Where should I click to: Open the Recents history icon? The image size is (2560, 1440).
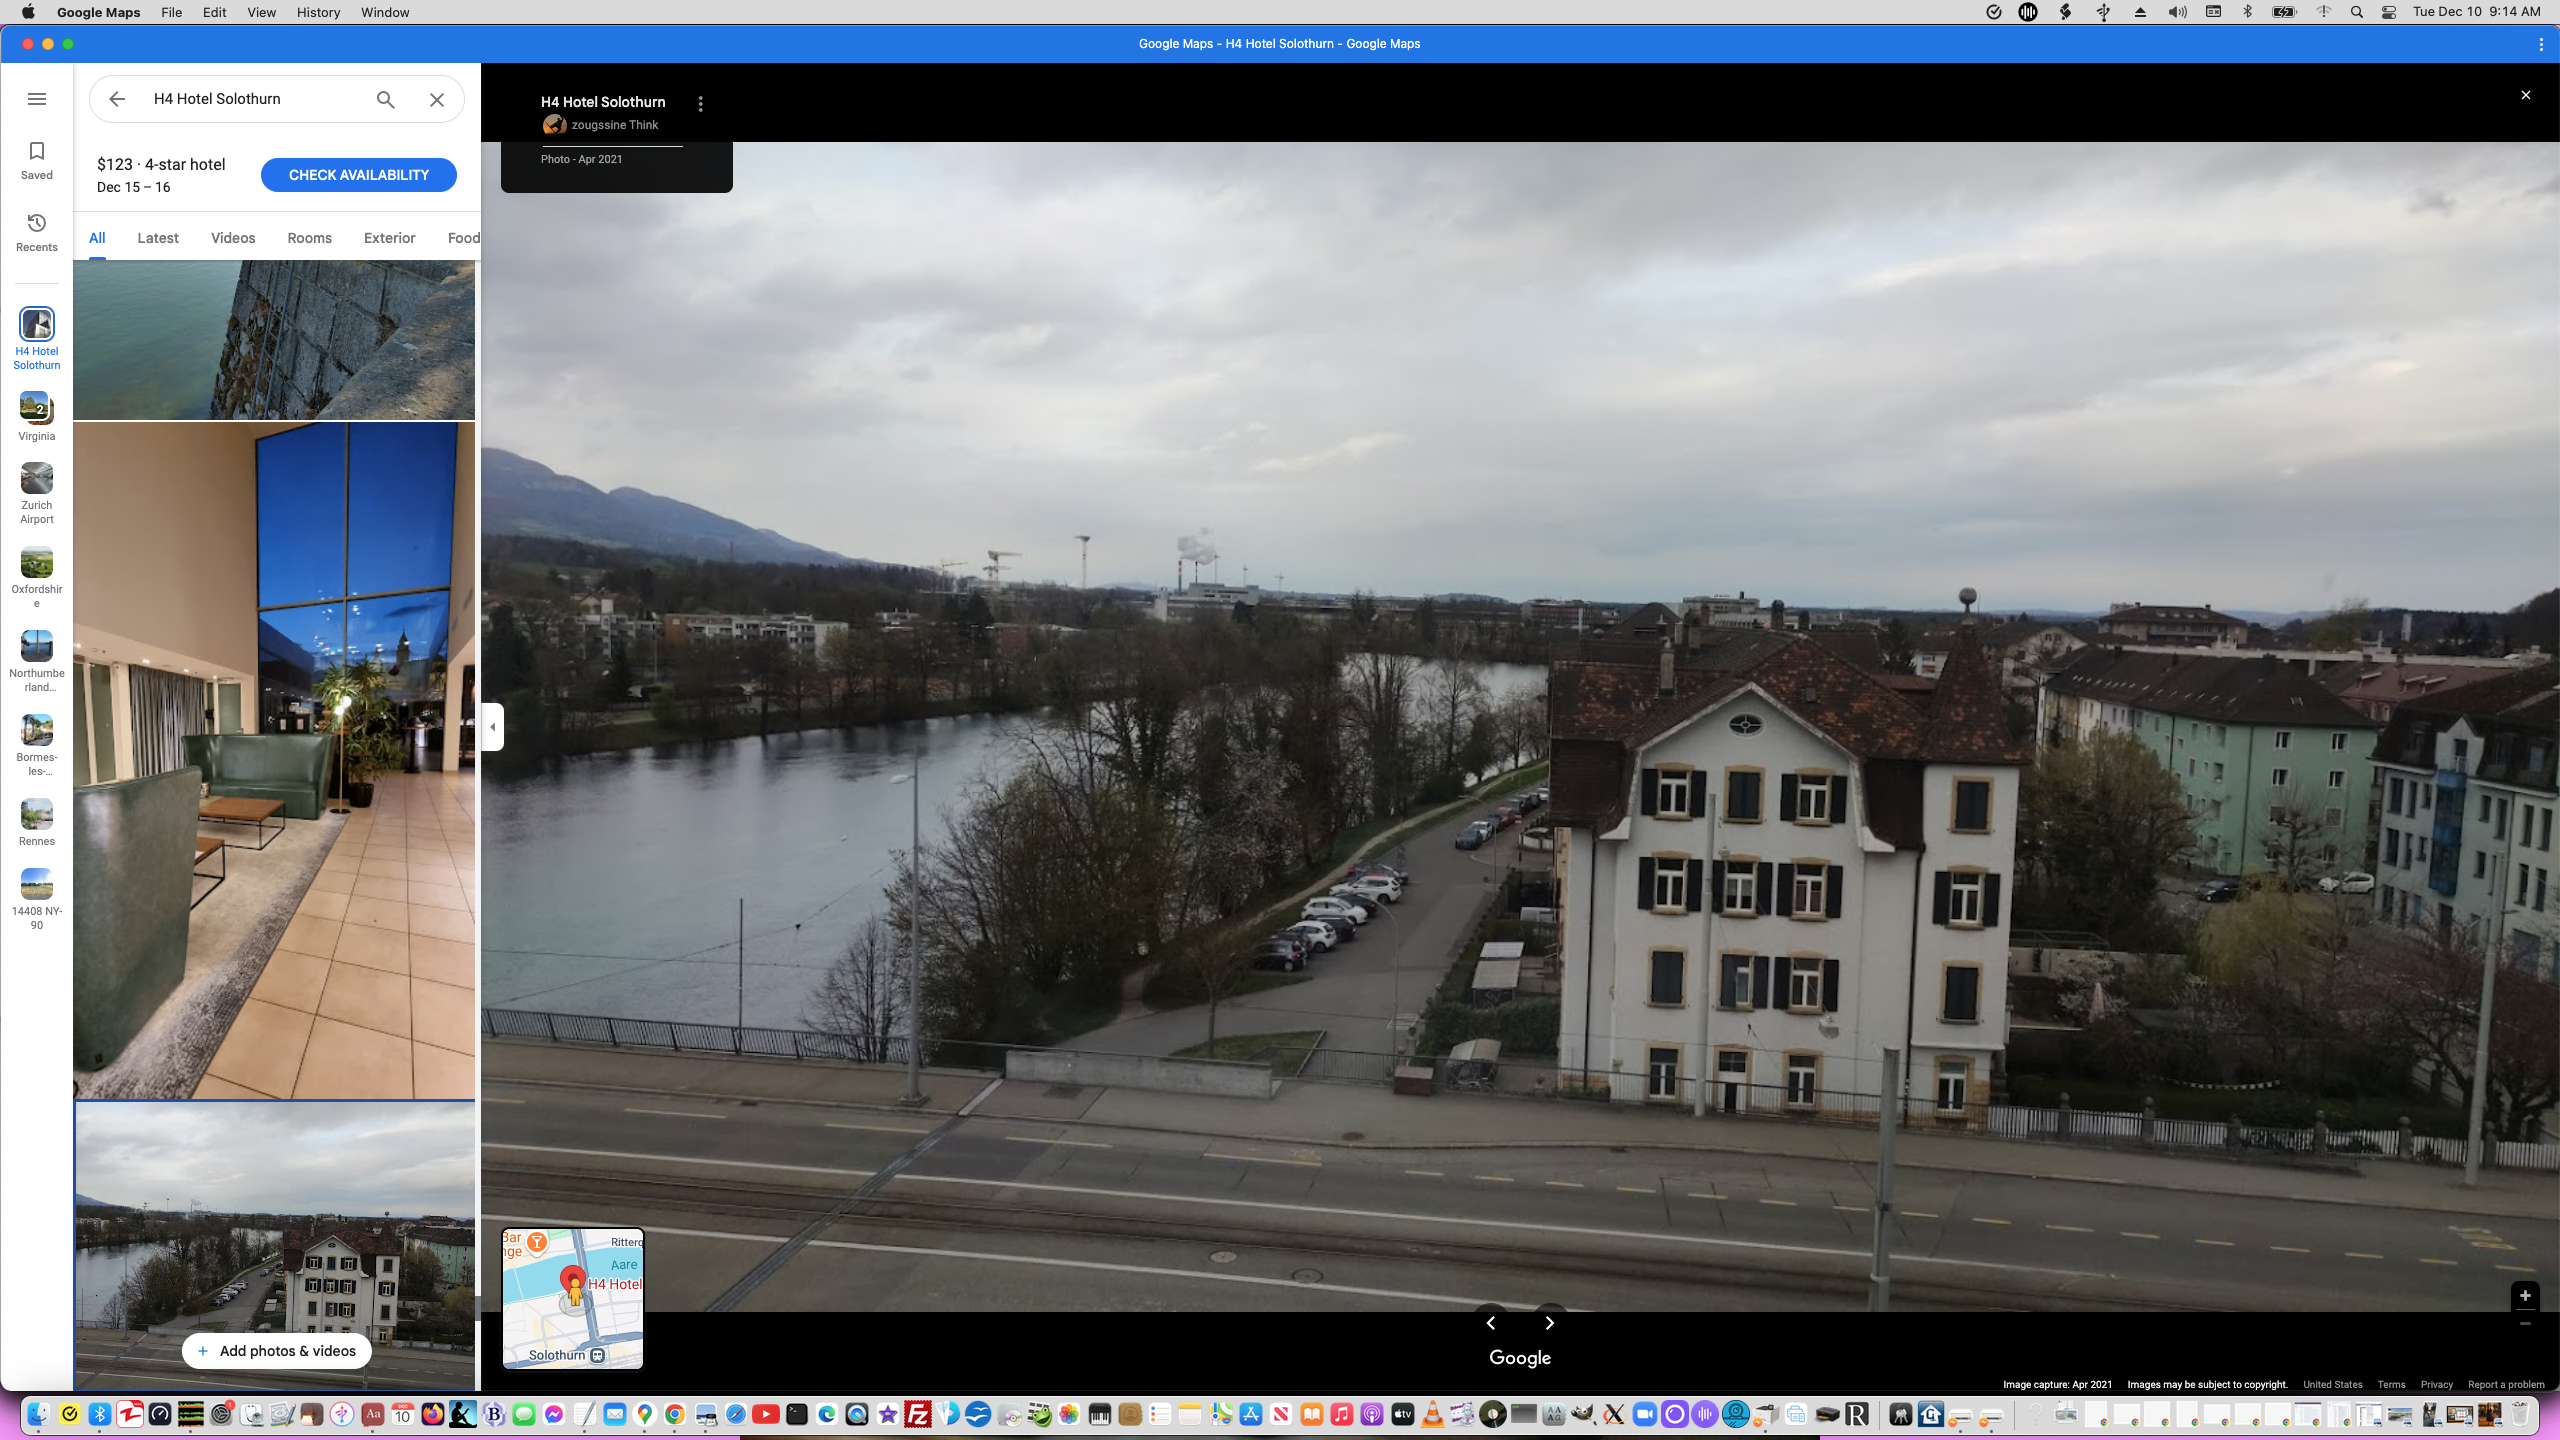(37, 232)
